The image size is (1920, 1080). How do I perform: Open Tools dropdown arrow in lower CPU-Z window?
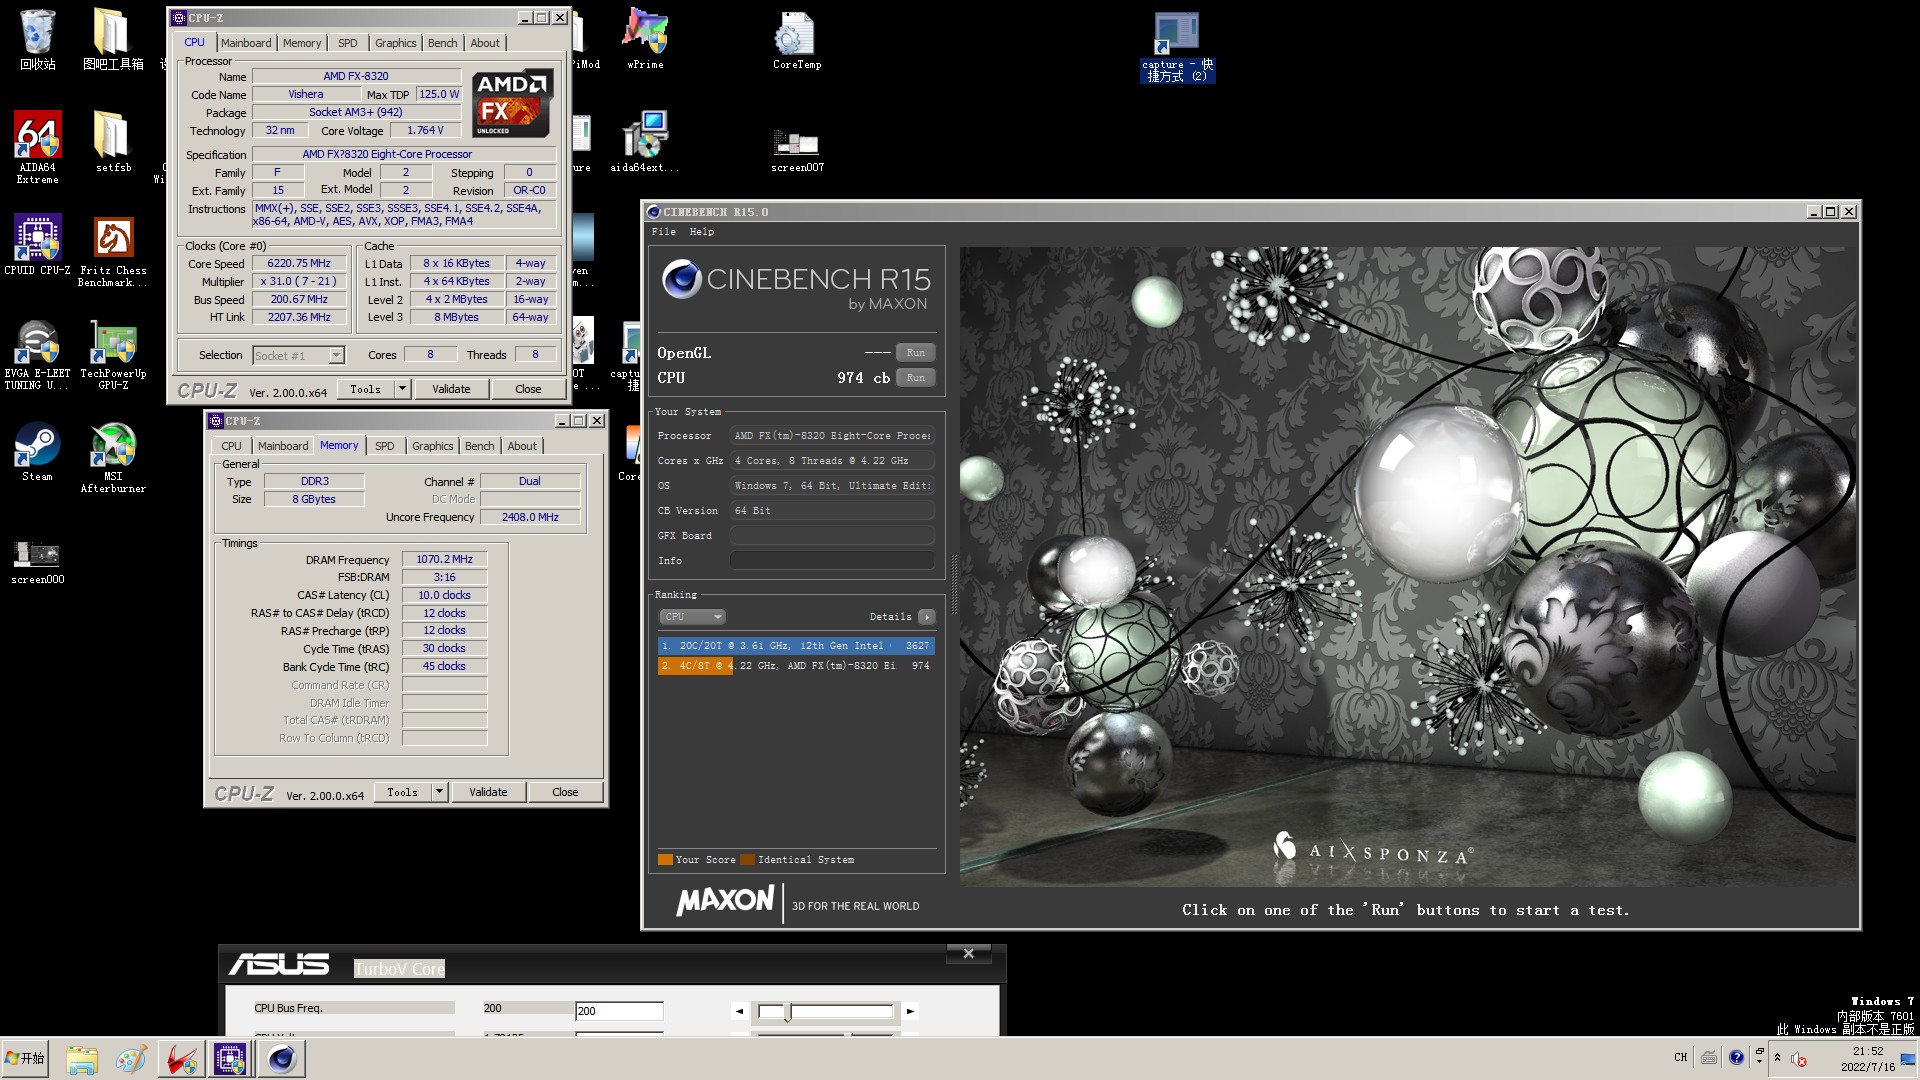pyautogui.click(x=439, y=792)
